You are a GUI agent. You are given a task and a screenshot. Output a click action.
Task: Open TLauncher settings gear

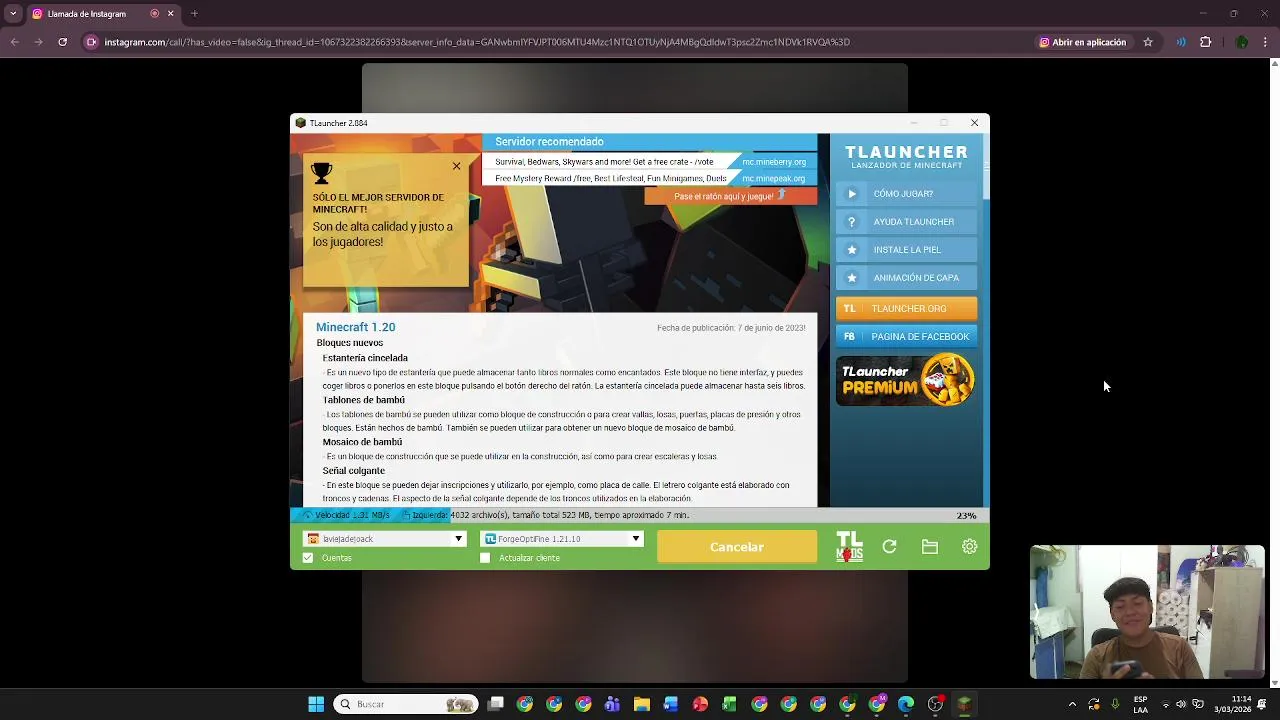tap(969, 547)
